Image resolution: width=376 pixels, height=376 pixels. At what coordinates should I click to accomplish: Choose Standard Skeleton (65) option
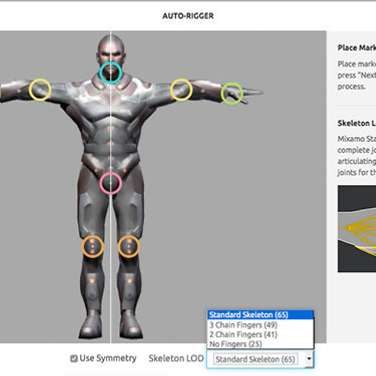click(x=260, y=315)
